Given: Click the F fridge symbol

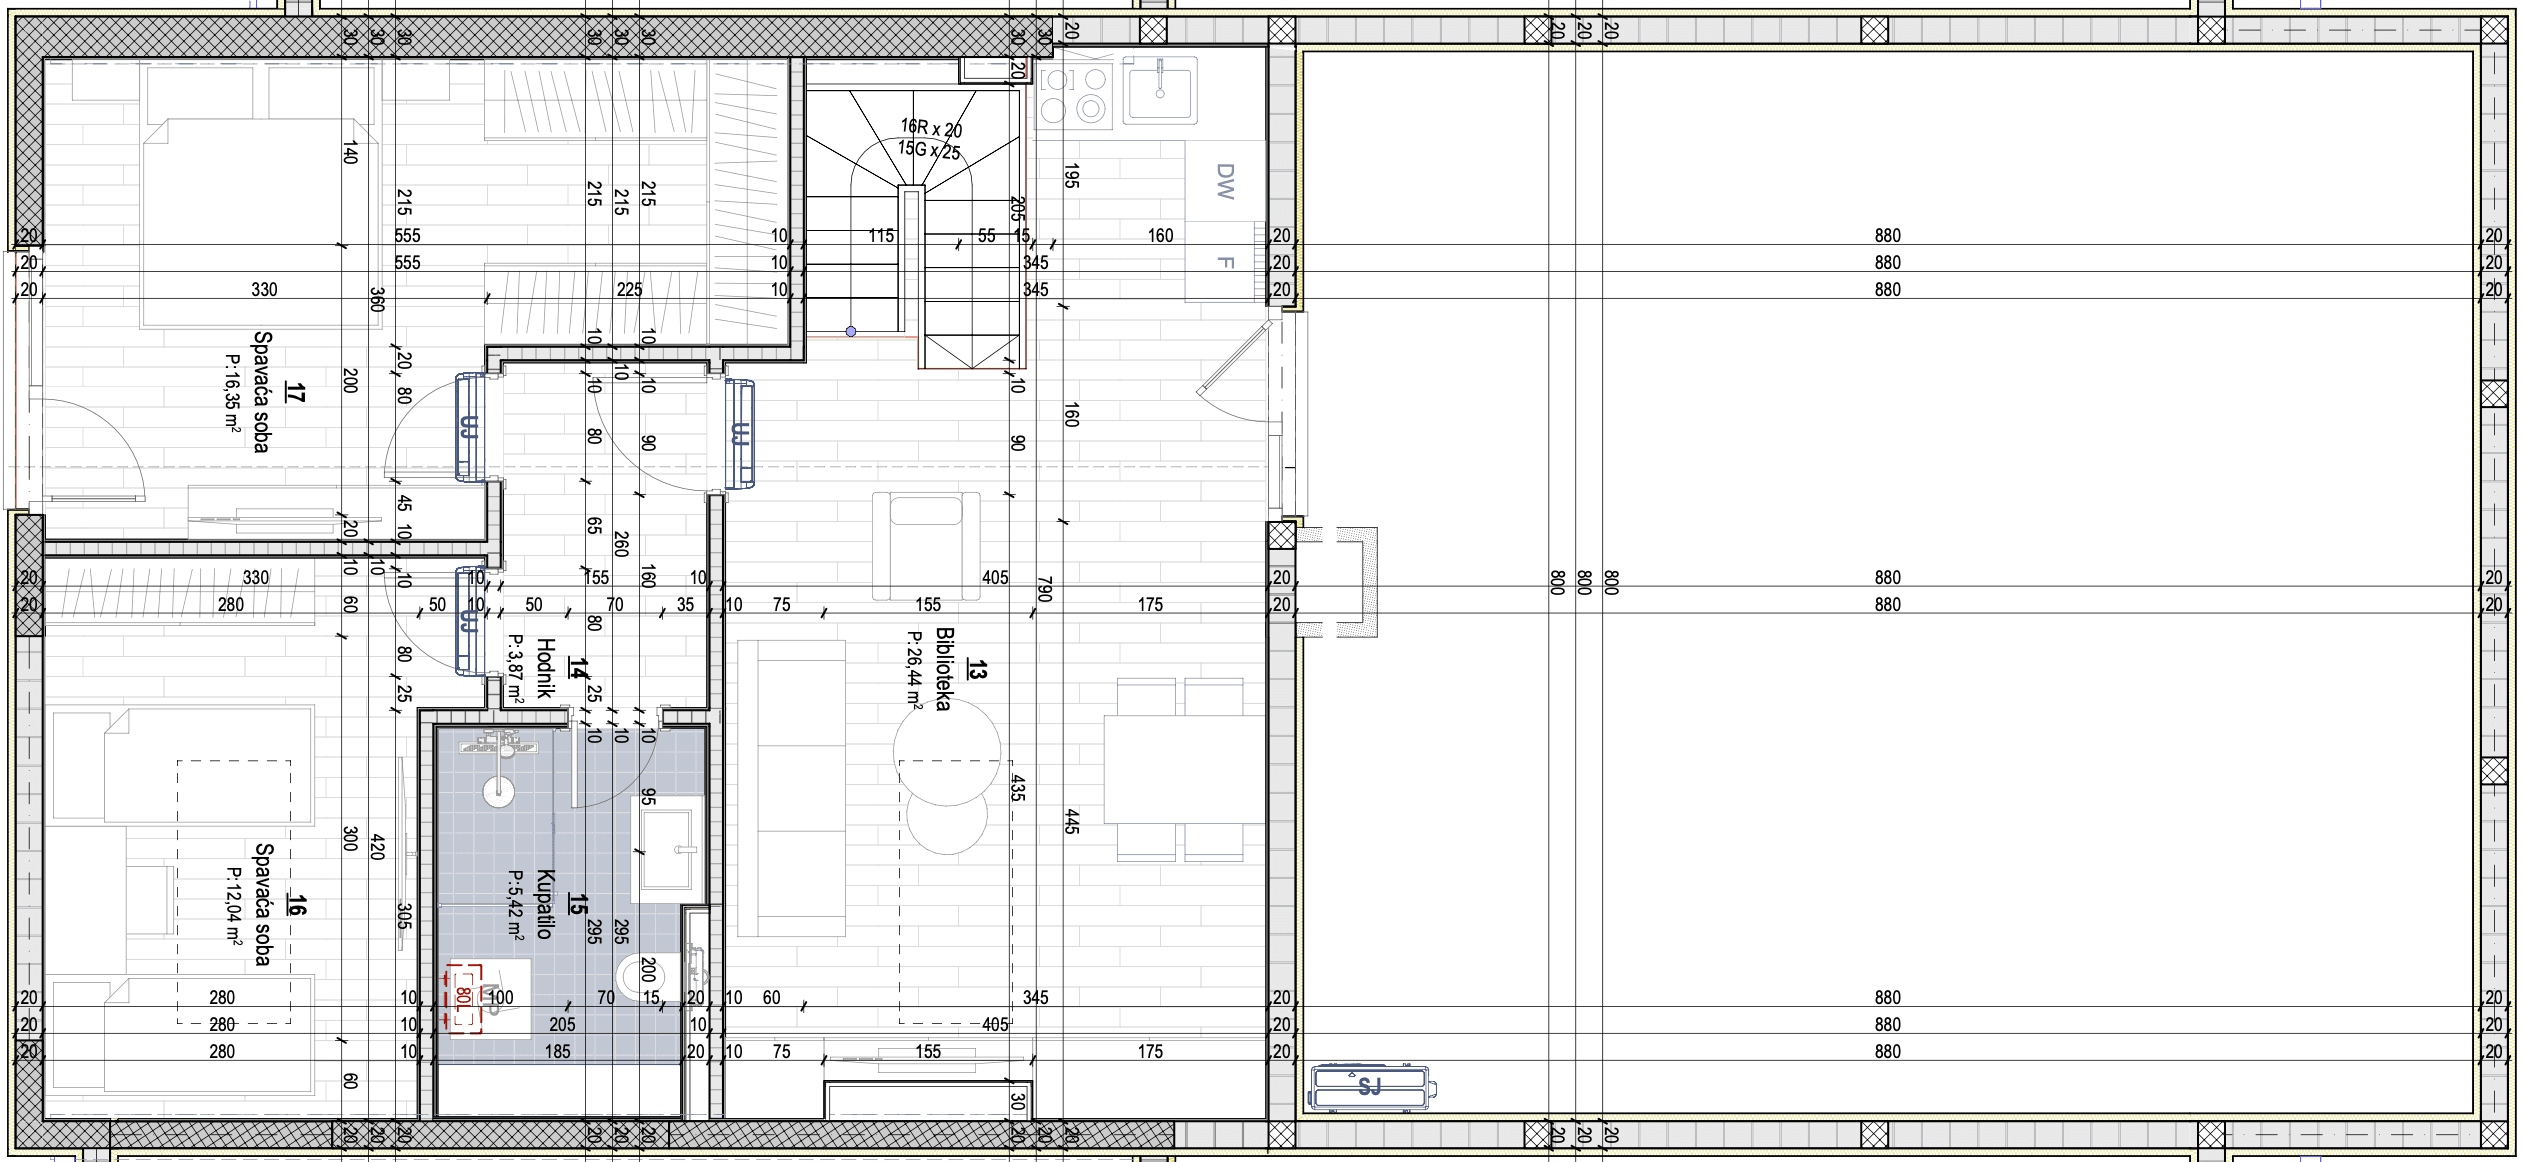Looking at the screenshot, I should pos(1225,263).
